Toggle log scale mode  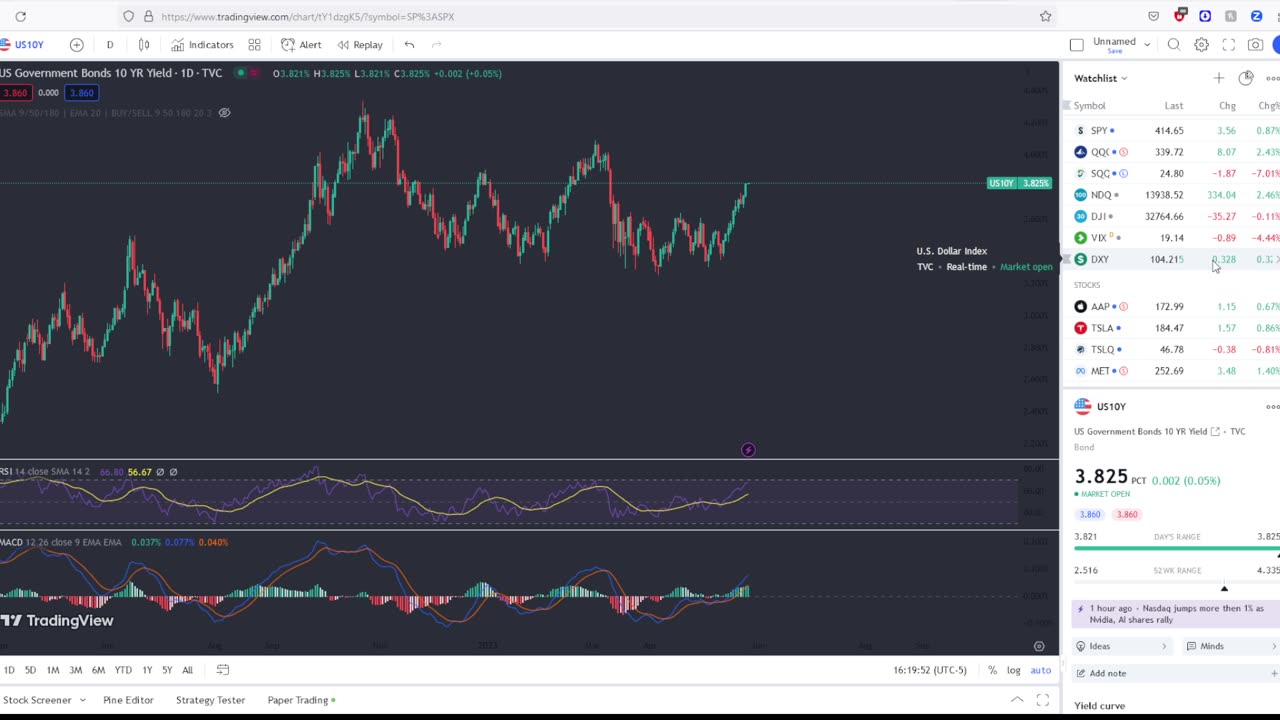coord(1014,670)
